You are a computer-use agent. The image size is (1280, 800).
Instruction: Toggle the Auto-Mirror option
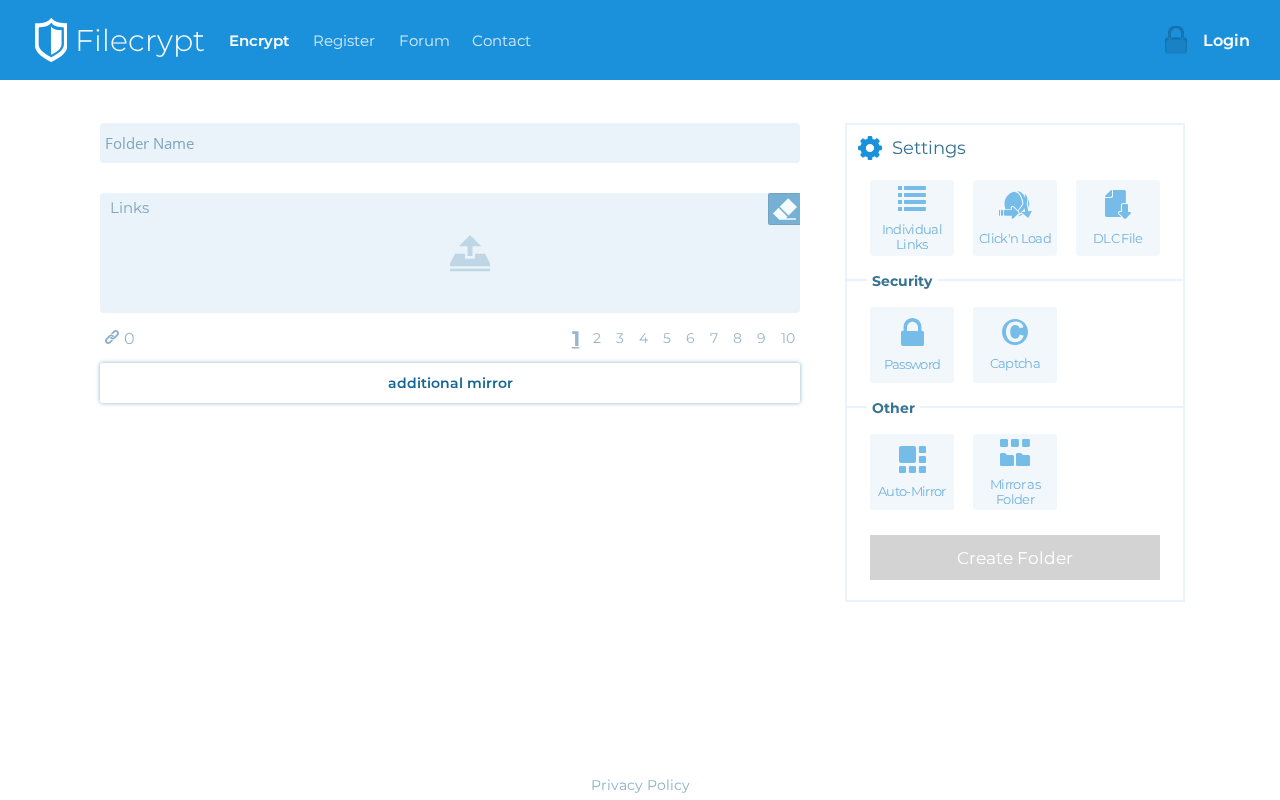912,472
